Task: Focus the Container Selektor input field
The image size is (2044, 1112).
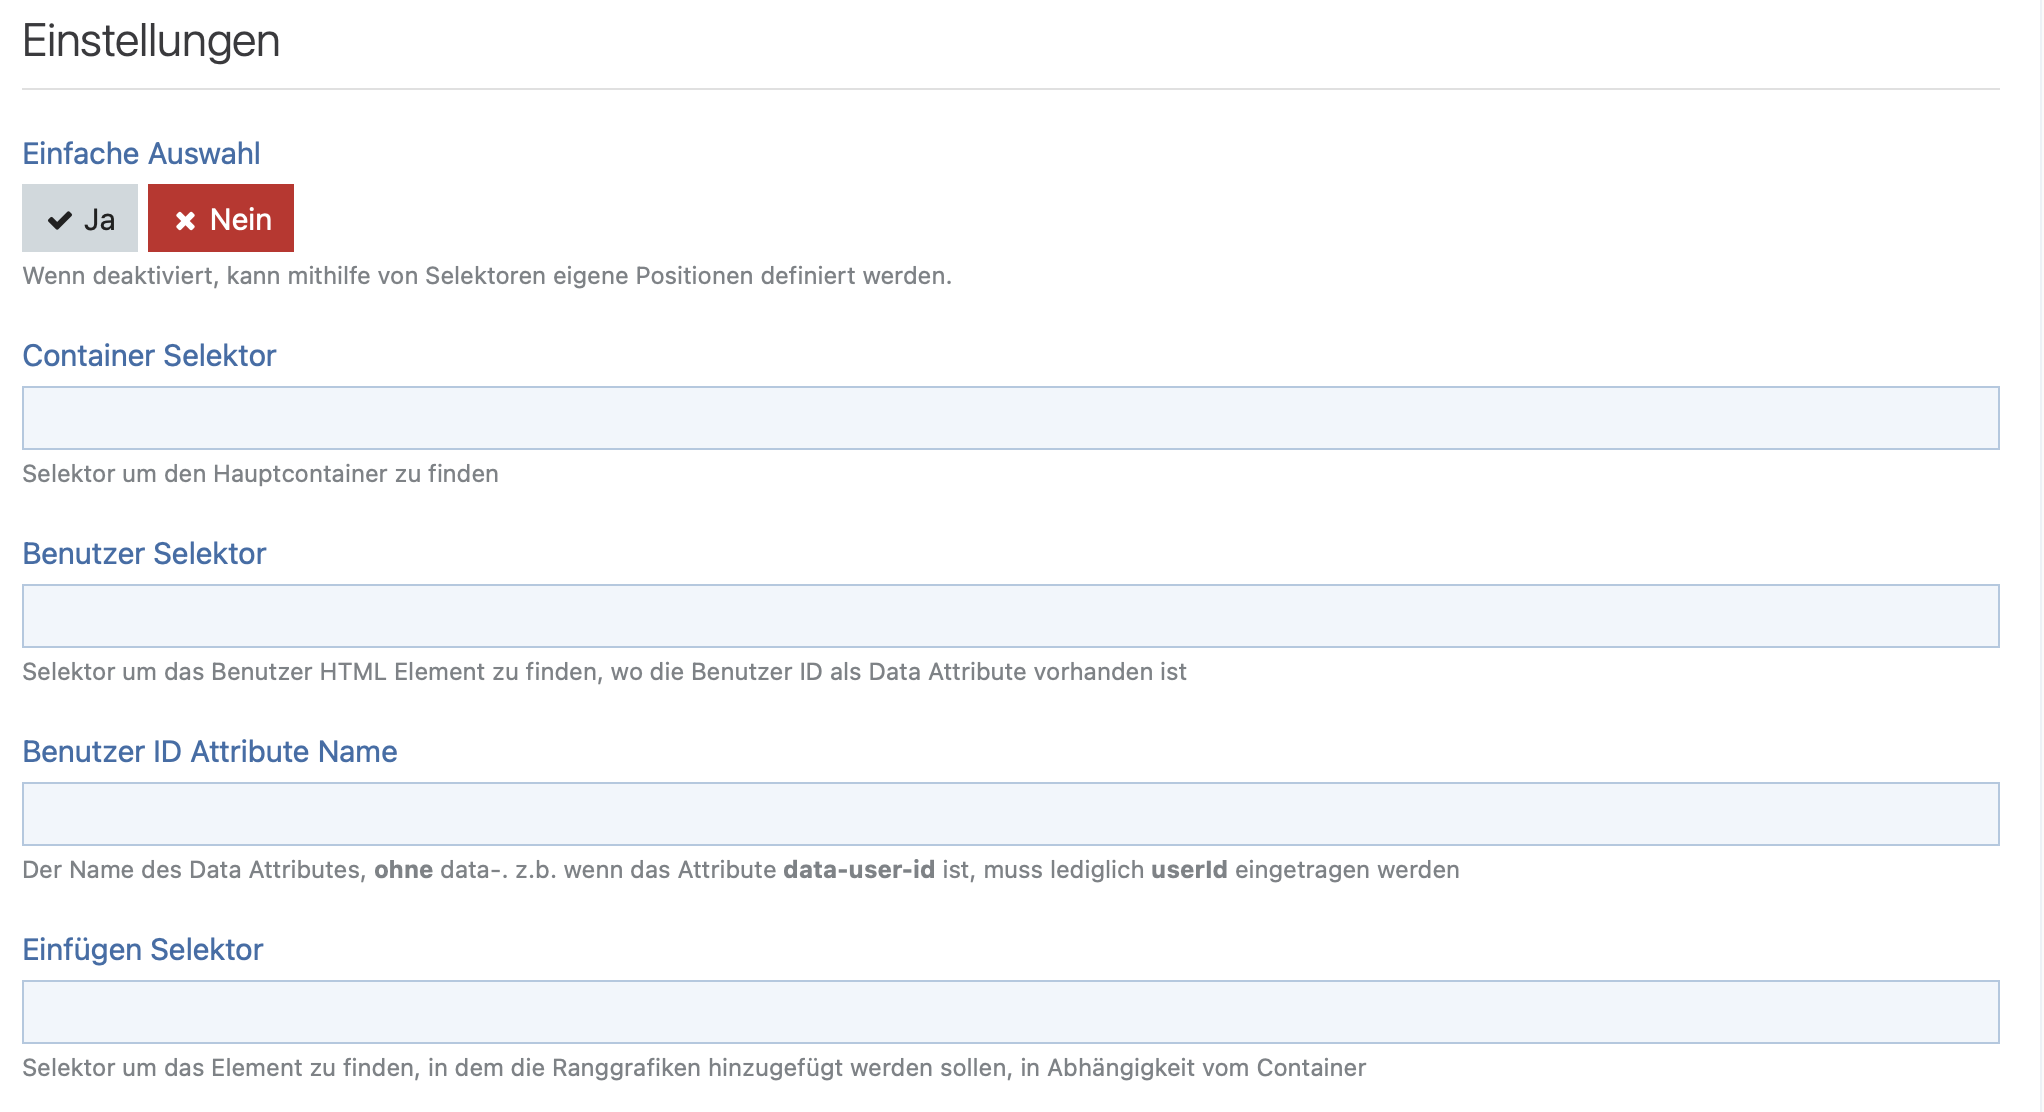Action: click(x=1010, y=418)
